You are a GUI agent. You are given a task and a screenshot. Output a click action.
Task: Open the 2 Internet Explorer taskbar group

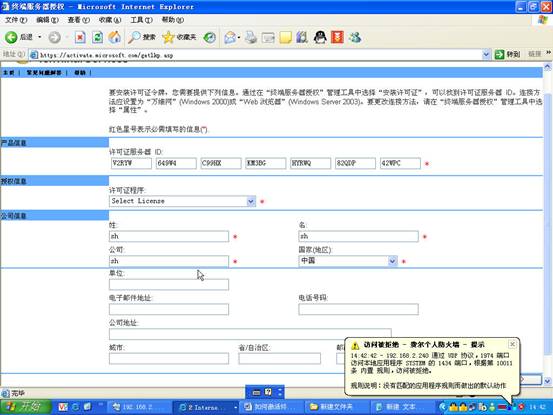(x=206, y=407)
